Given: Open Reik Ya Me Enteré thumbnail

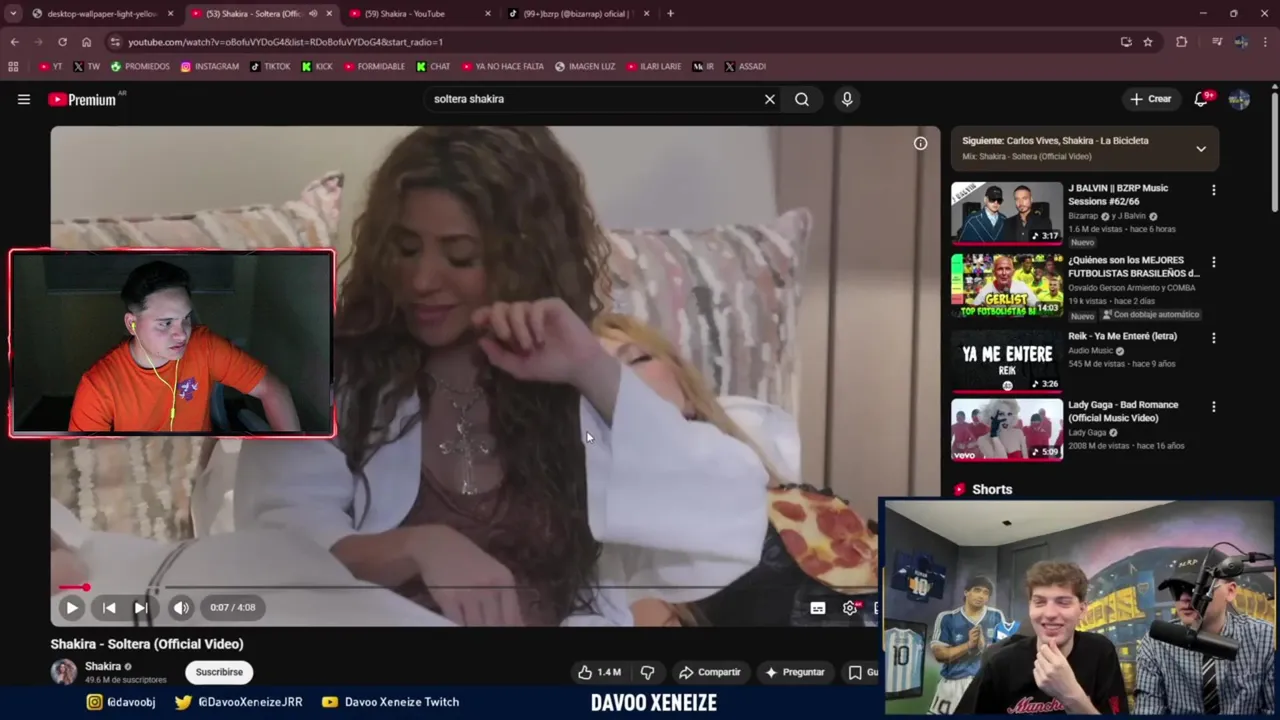Looking at the screenshot, I should [1007, 360].
